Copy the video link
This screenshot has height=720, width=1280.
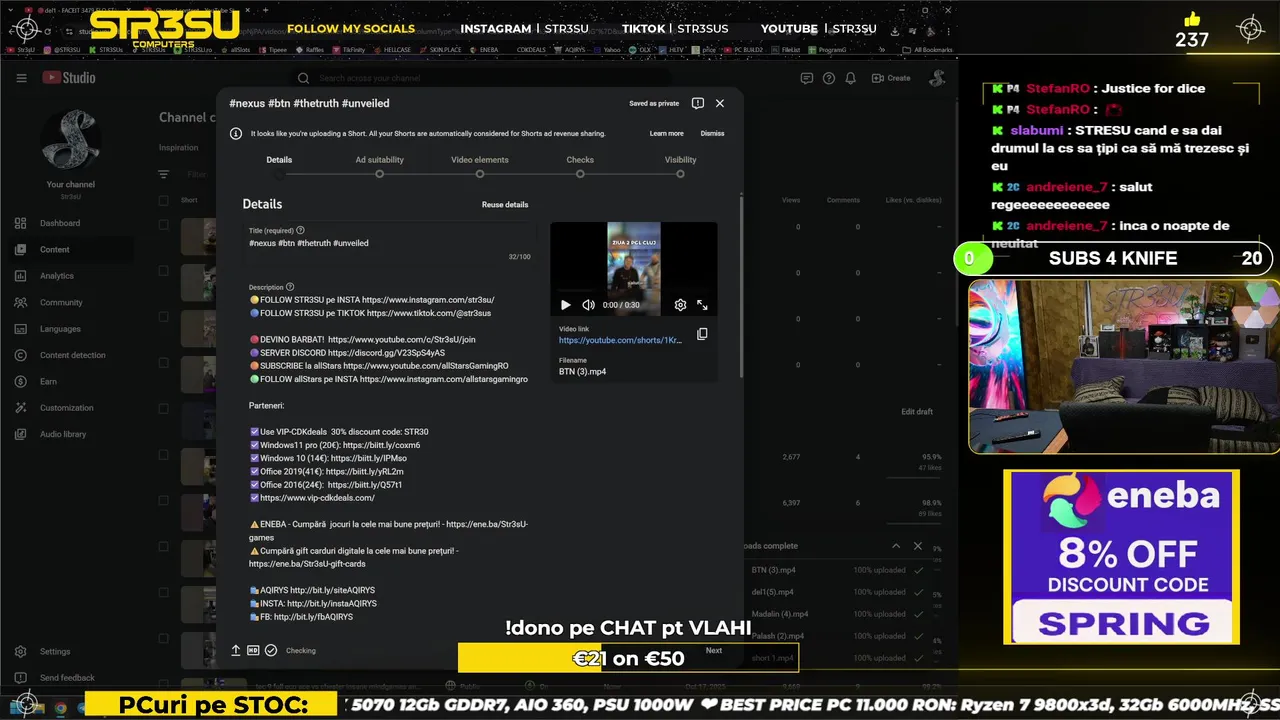tap(702, 334)
